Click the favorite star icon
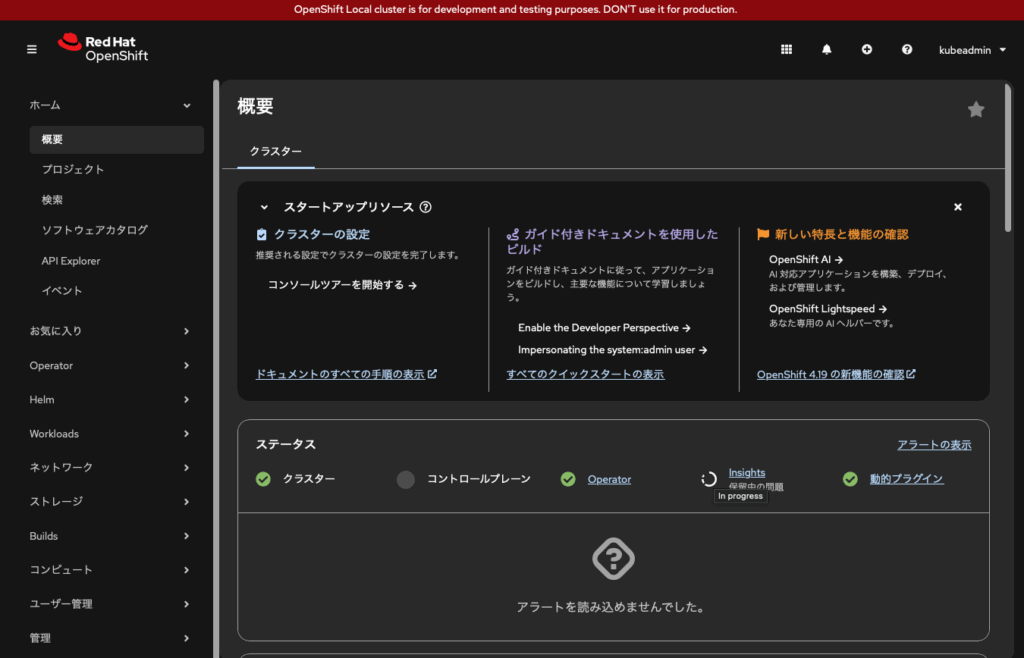The width and height of the screenshot is (1024, 658). click(975, 110)
